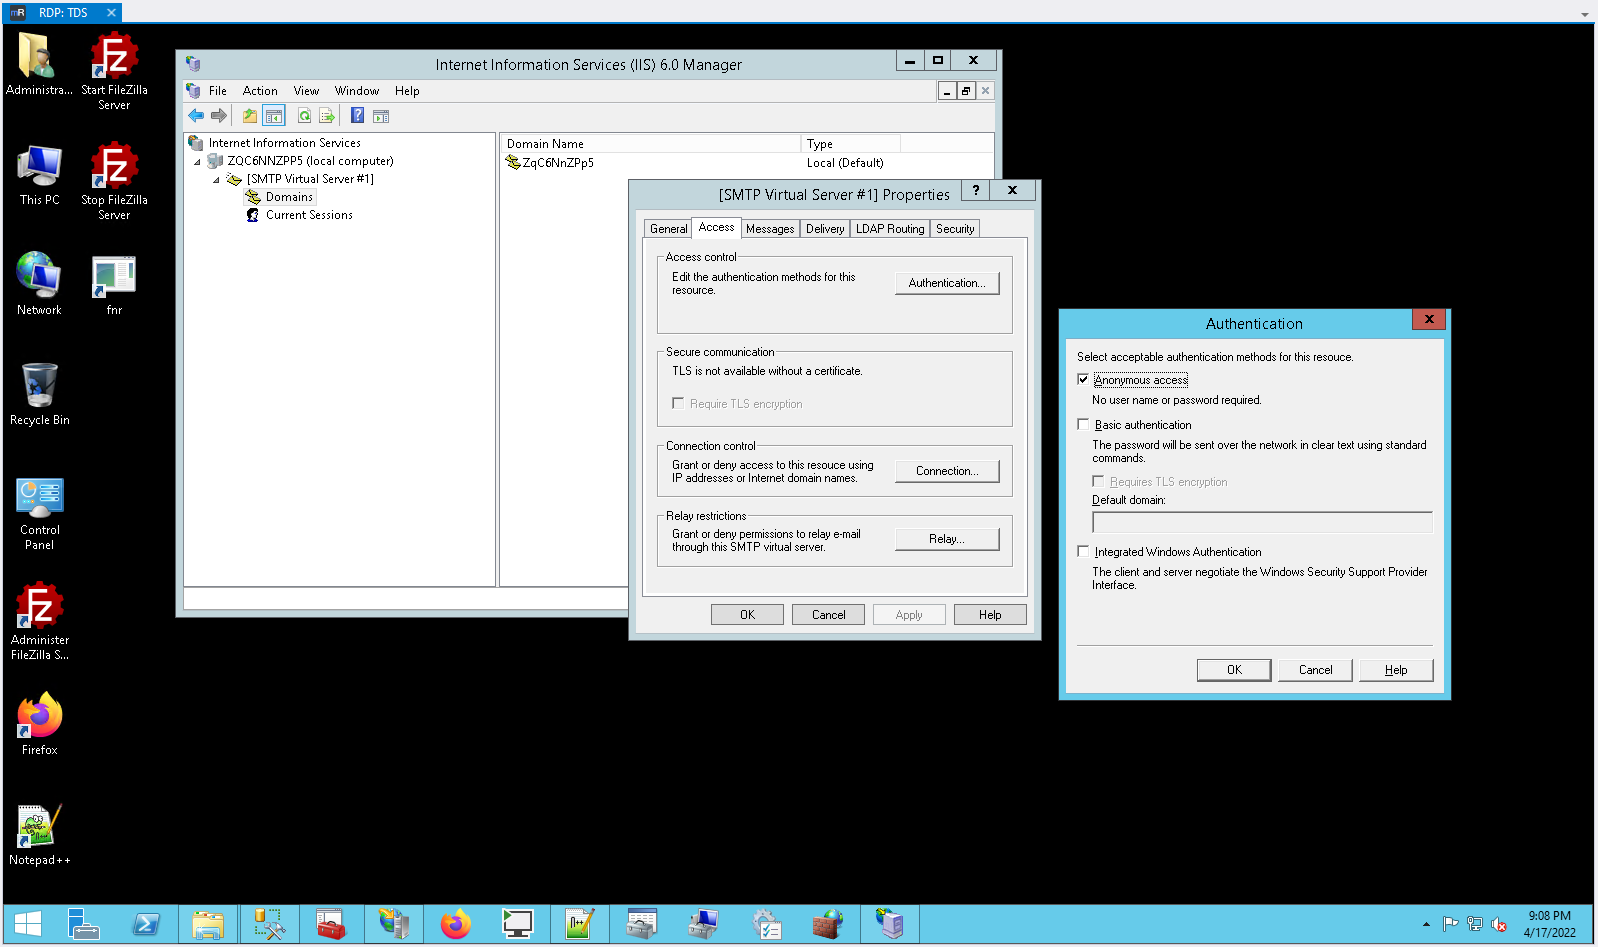Click the Domain Name column header
The image size is (1598, 947).
point(651,144)
